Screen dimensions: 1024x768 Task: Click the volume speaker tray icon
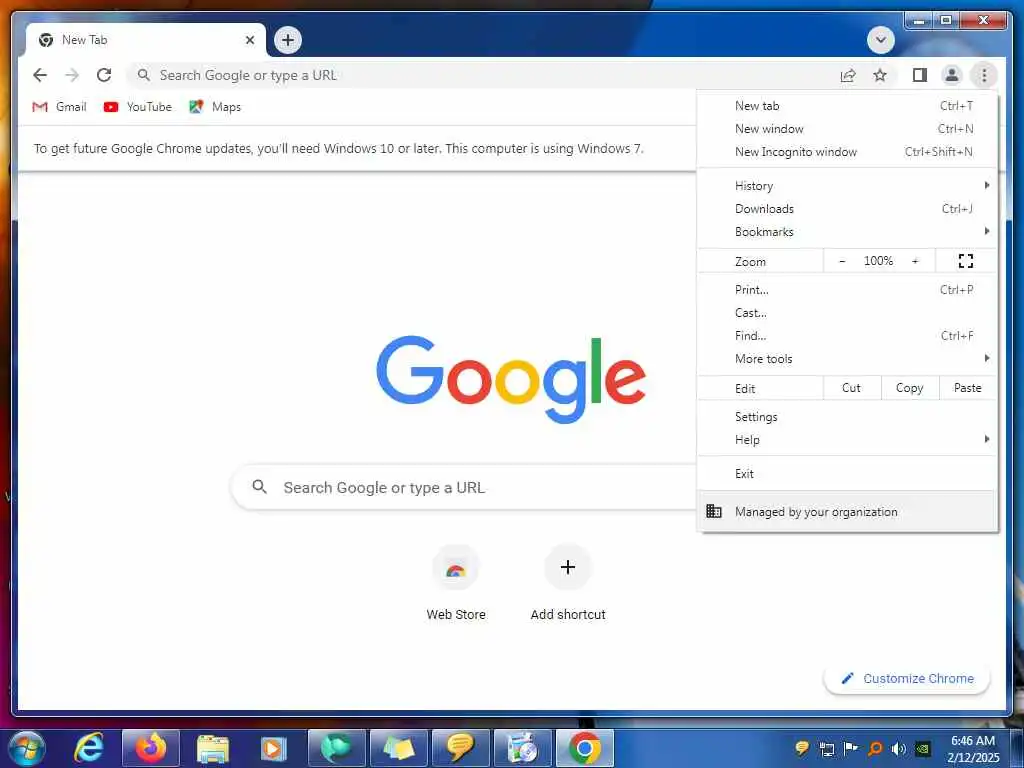[x=899, y=748]
